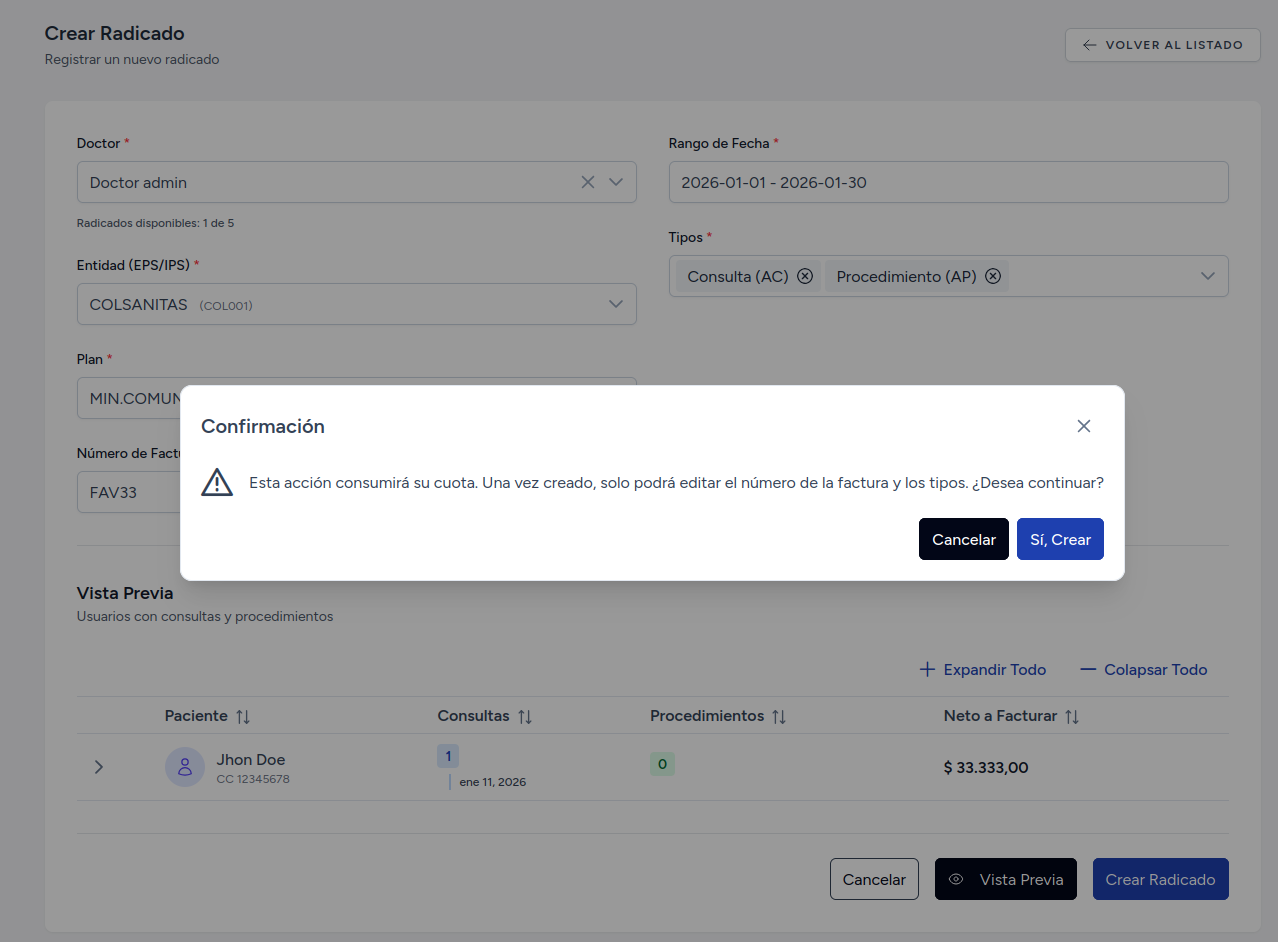Click Expandir Todo link
This screenshot has height=942, width=1278.
(983, 670)
